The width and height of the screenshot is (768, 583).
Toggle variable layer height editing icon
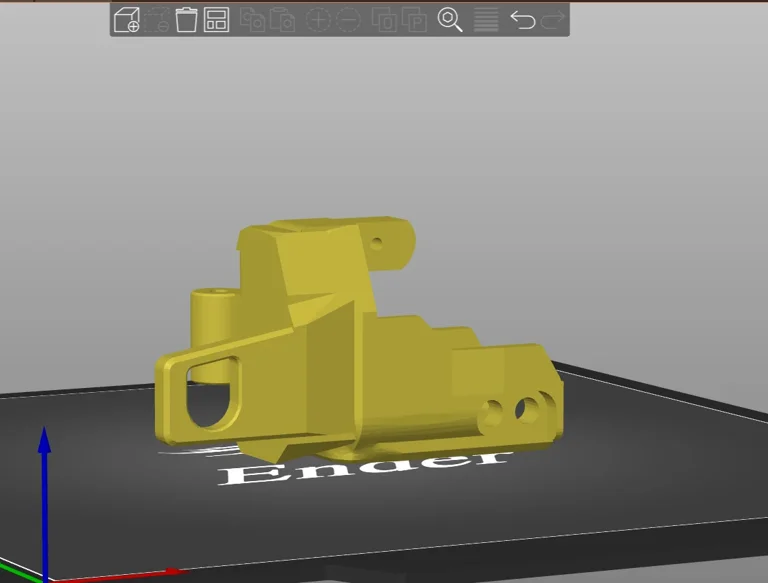[486, 20]
